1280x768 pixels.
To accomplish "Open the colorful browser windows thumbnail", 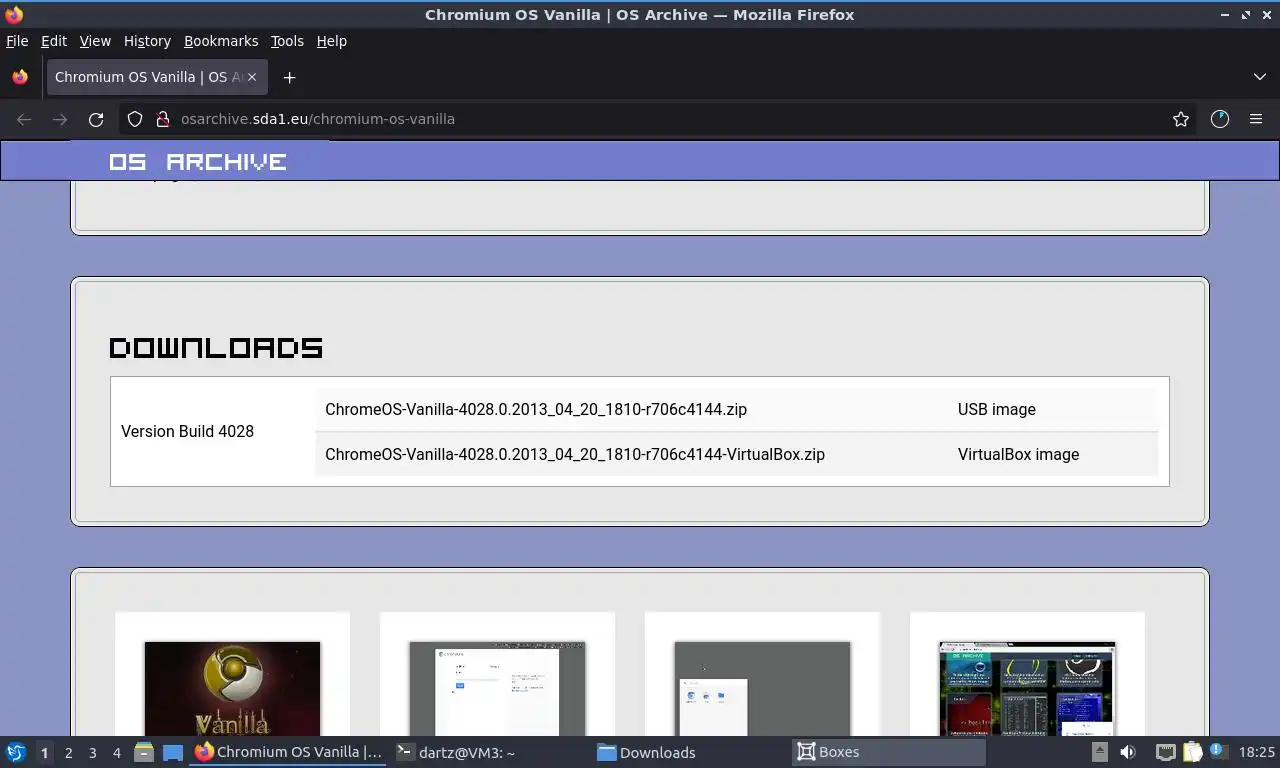I will pyautogui.click(x=1027, y=689).
